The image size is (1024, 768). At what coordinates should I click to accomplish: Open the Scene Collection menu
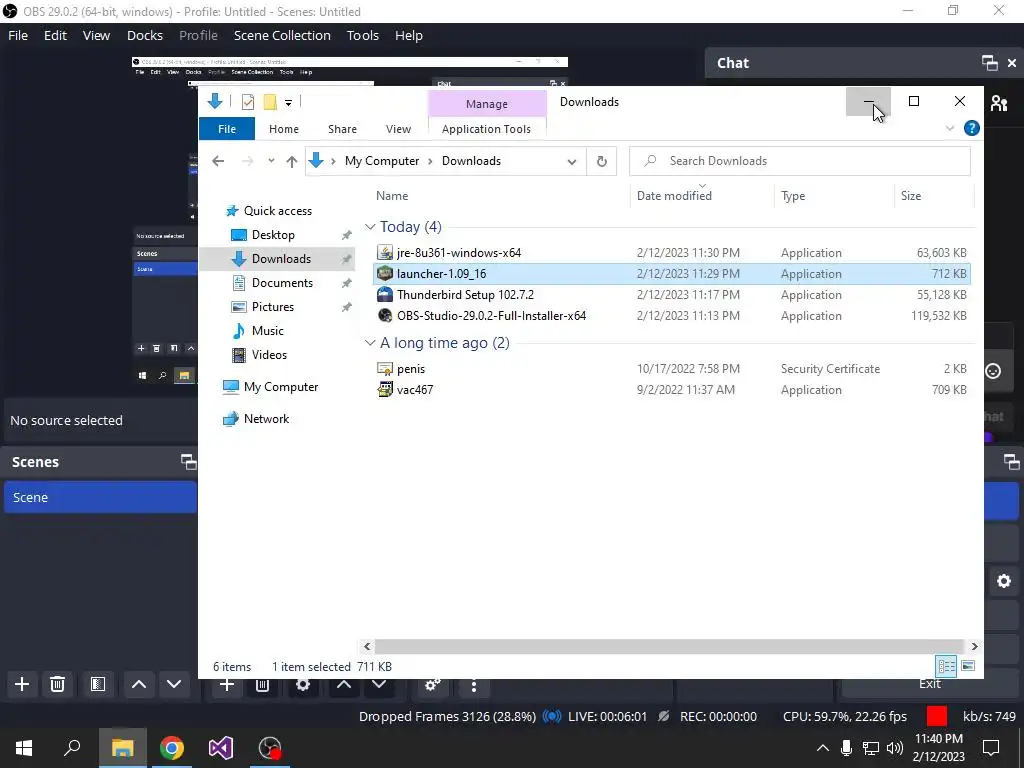pos(282,35)
